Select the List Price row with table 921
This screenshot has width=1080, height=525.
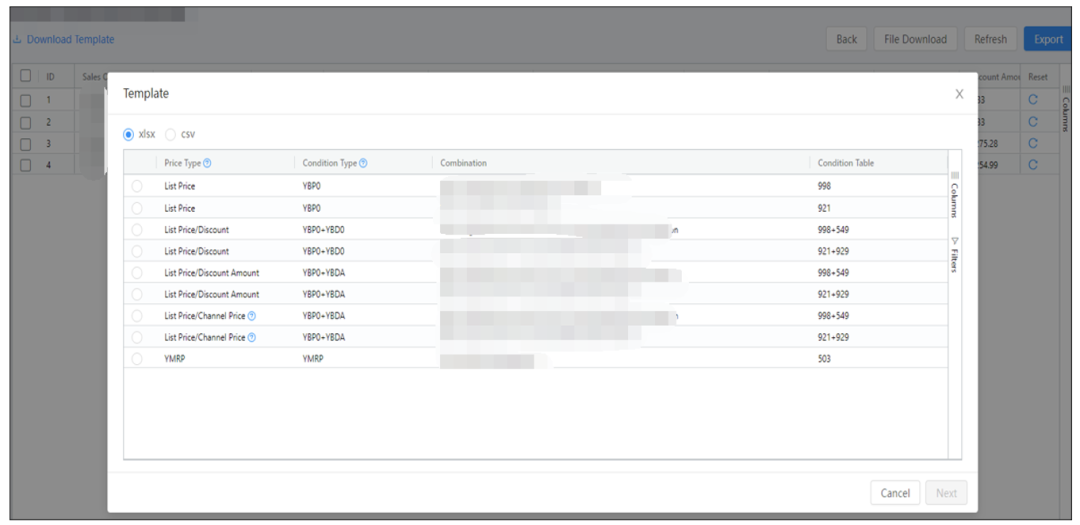[137, 208]
